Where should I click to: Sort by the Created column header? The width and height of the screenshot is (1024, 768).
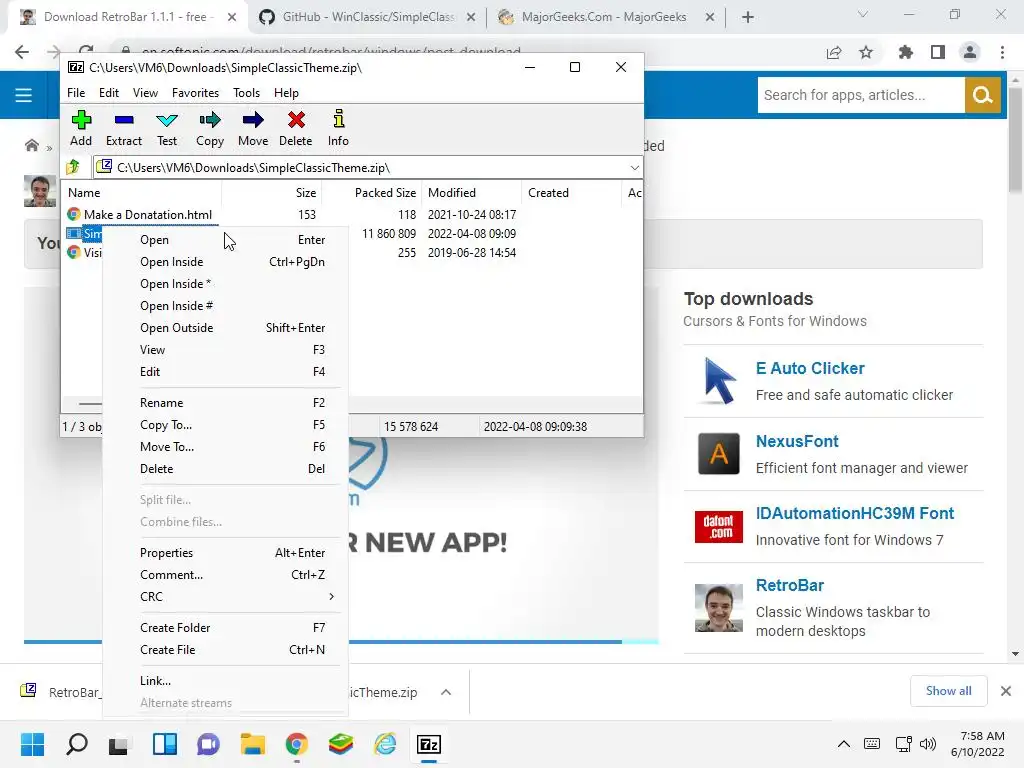coord(571,193)
